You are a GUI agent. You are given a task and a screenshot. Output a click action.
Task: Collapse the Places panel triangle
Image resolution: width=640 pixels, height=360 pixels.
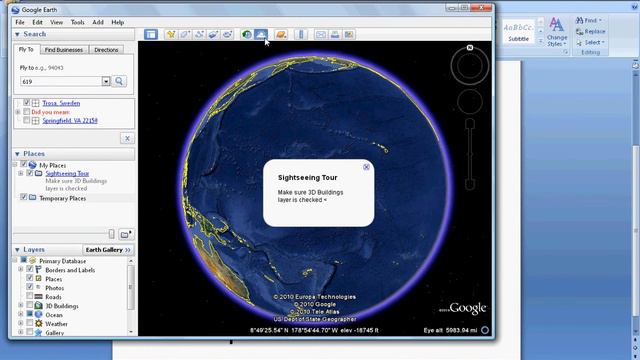(17, 154)
